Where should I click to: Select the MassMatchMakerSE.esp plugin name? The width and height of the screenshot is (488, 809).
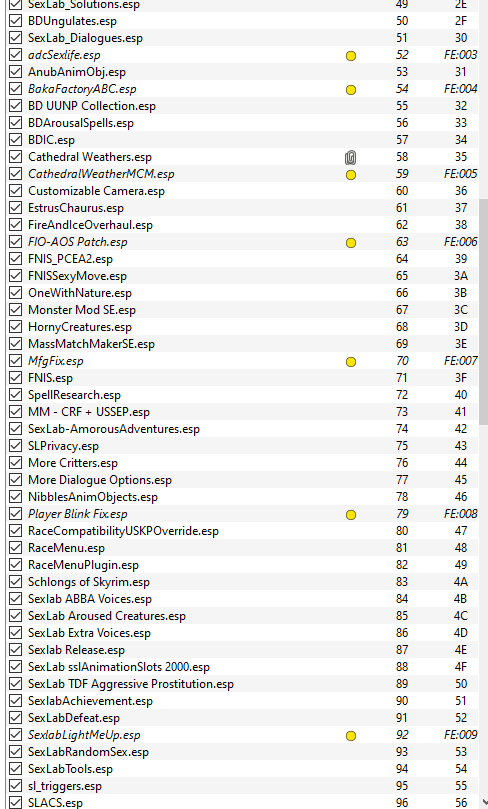(x=91, y=344)
